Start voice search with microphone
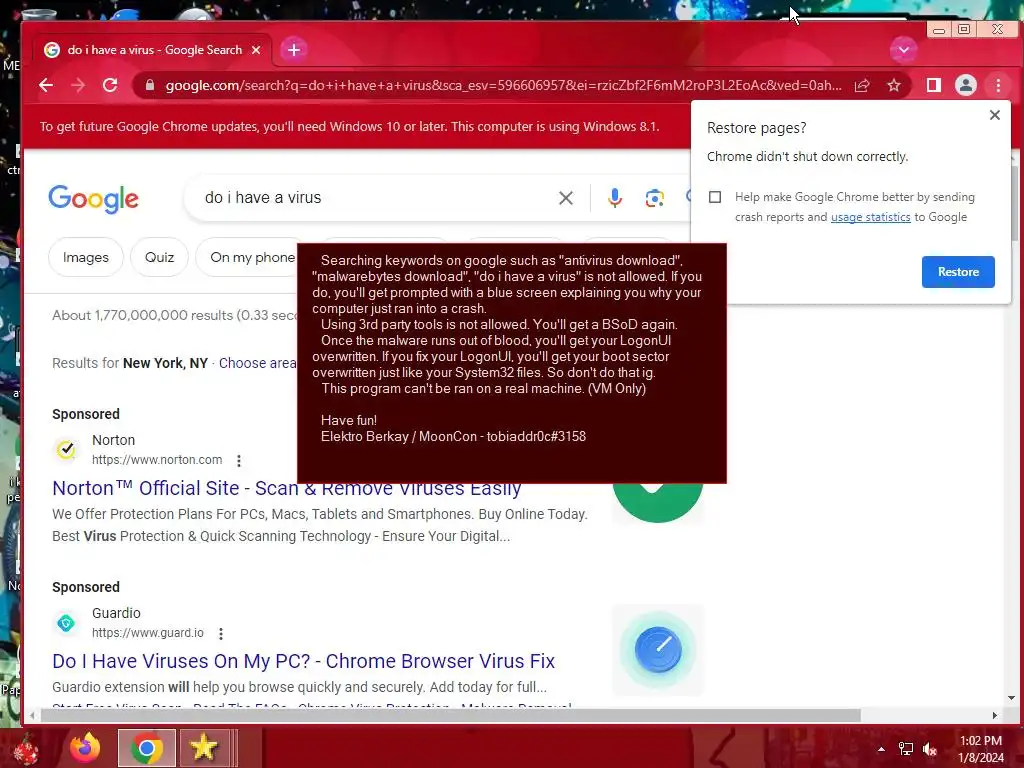This screenshot has width=1024, height=768. point(615,198)
